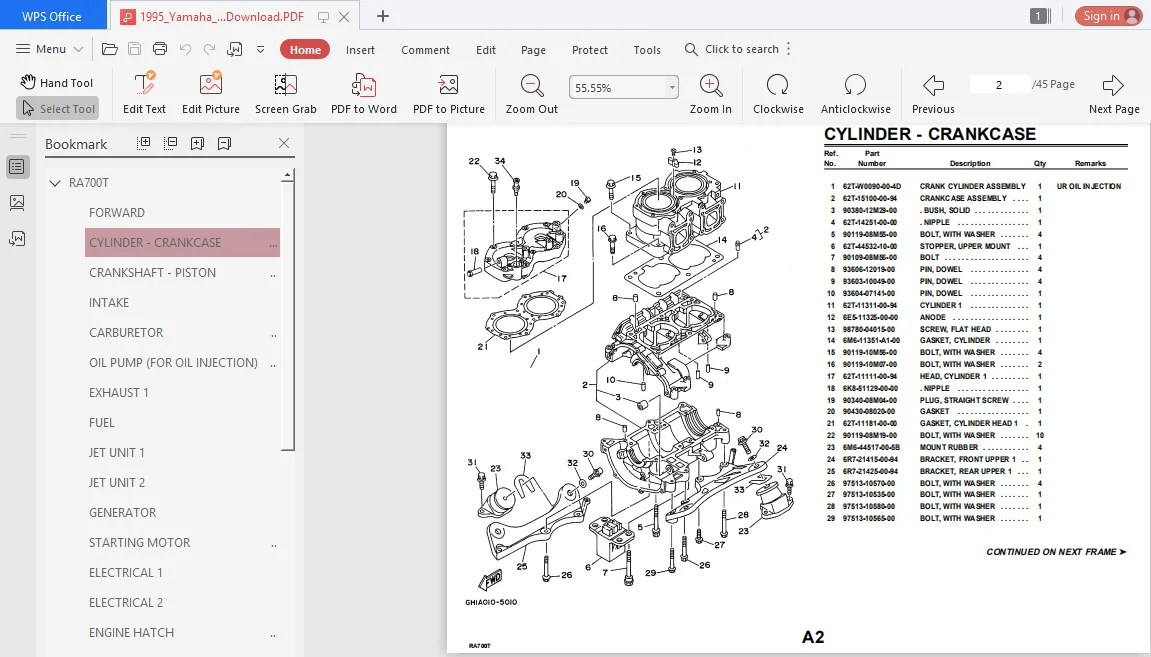1151x657 pixels.
Task: Click the Sign in button
Action: click(x=1108, y=16)
